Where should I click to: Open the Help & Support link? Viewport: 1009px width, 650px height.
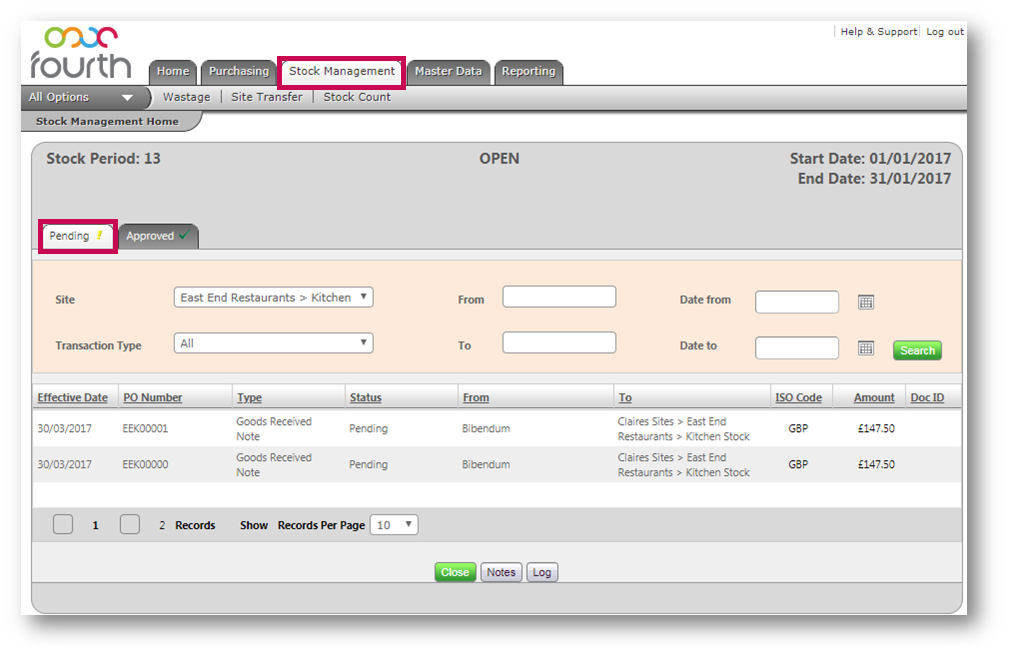coord(878,32)
